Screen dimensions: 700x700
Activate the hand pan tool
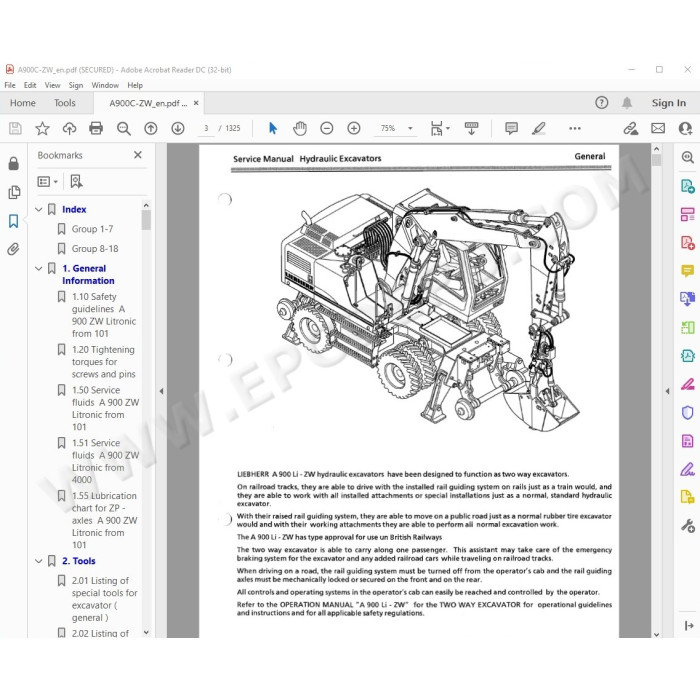pyautogui.click(x=300, y=129)
